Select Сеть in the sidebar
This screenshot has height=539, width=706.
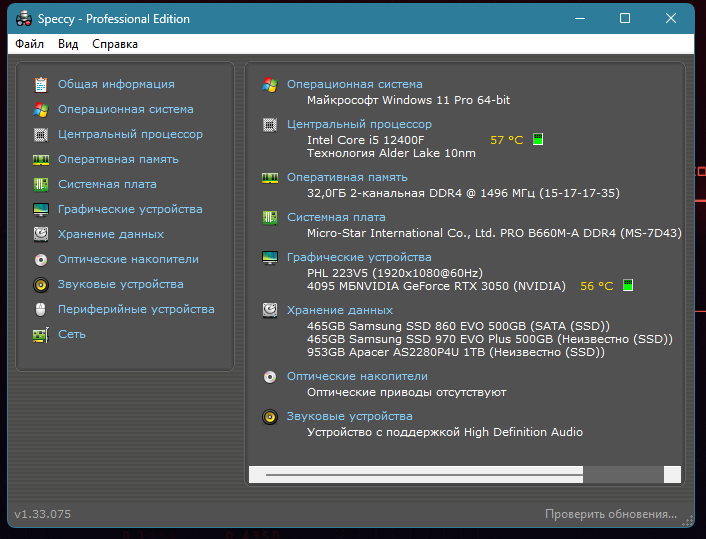pos(72,334)
